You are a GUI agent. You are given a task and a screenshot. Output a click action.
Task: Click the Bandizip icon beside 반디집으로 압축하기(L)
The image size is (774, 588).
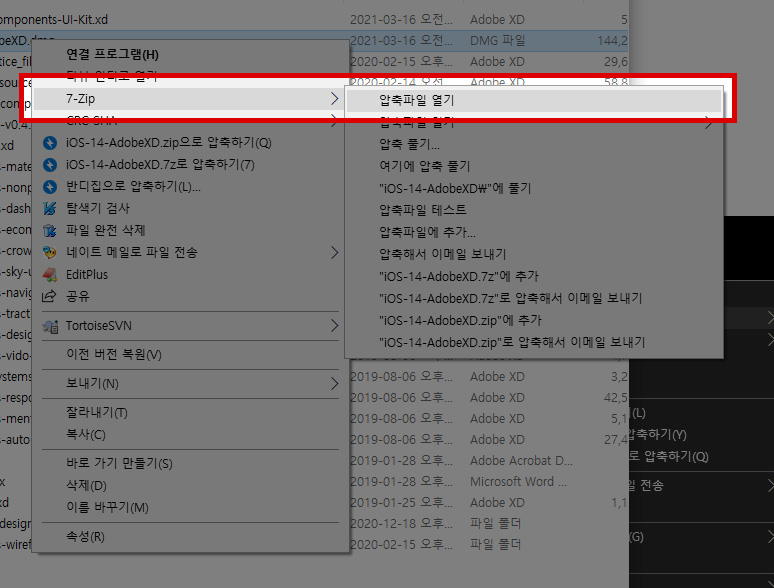(x=50, y=187)
